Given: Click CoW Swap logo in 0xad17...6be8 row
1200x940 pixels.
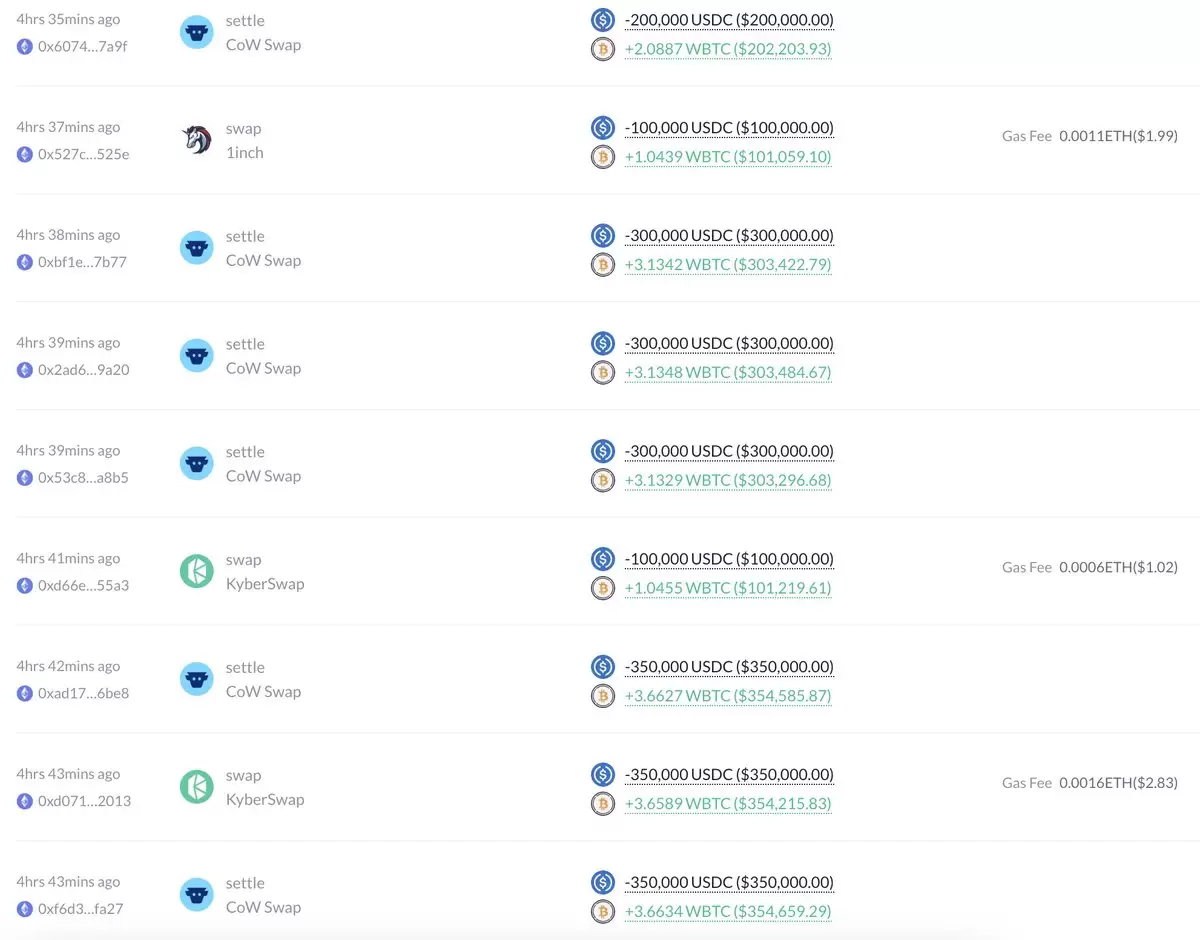Looking at the screenshot, I should coord(197,680).
